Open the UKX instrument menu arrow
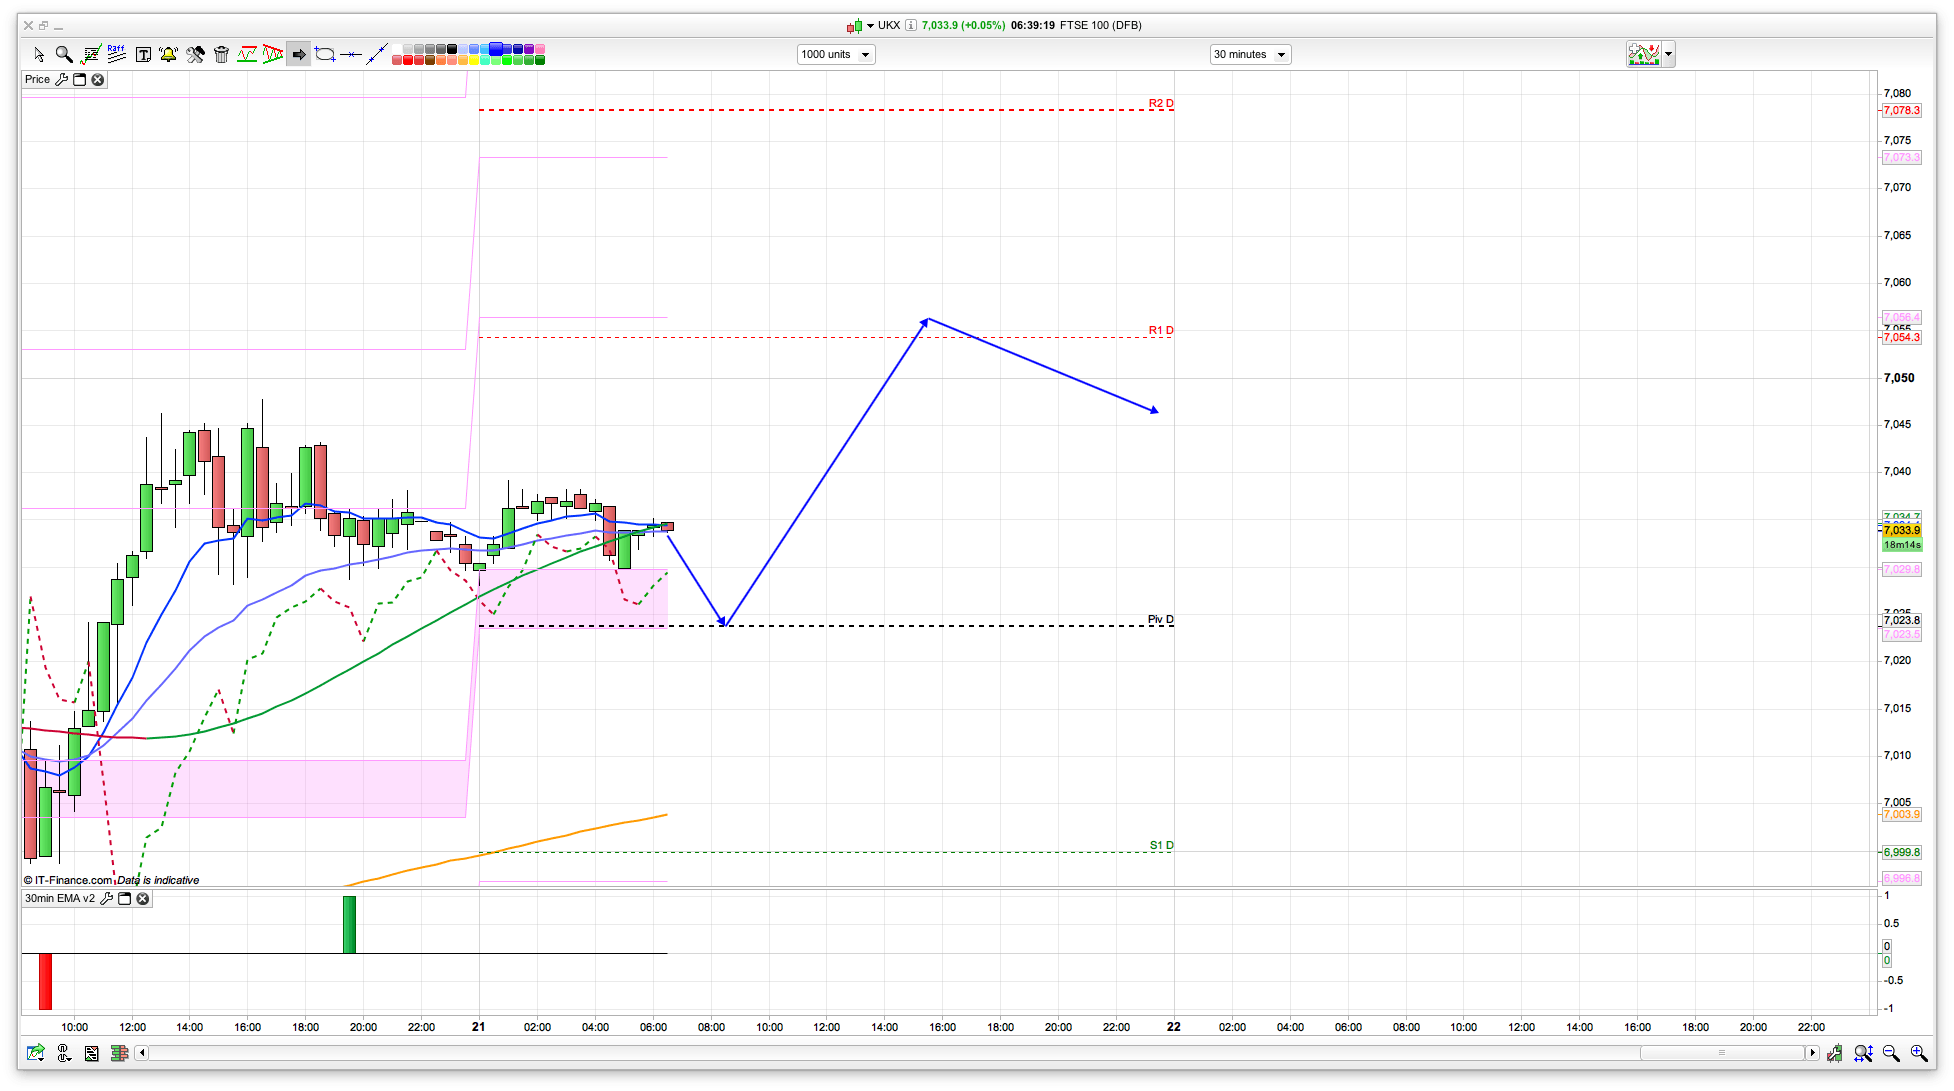The image size is (1954, 1091). tap(870, 25)
